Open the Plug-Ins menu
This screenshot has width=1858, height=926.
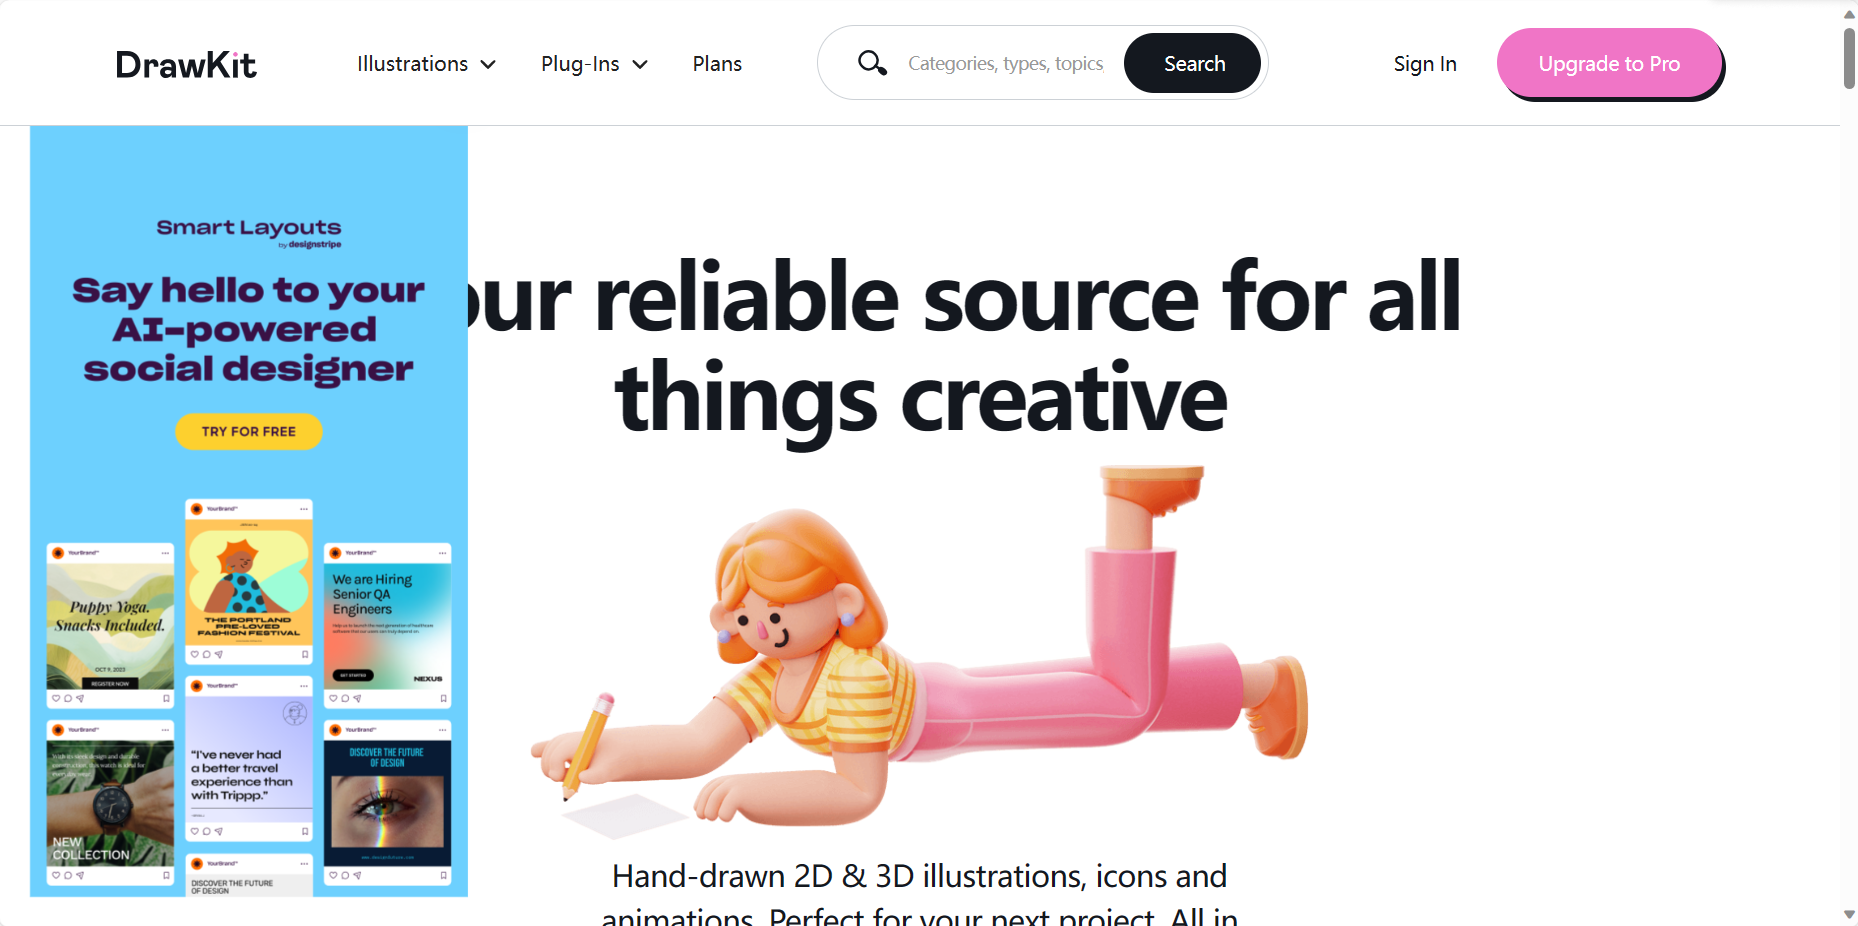594,64
